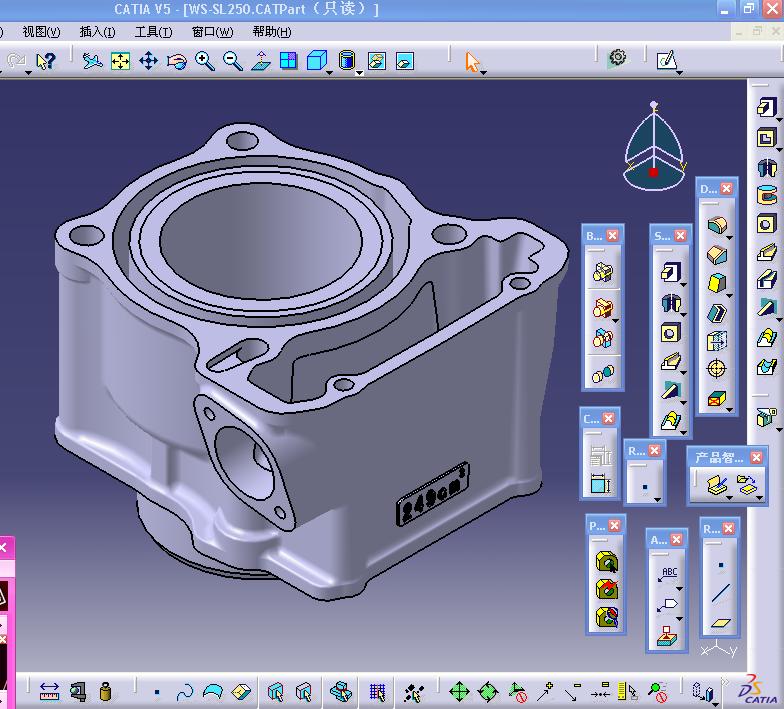Expand the view mode dropdown arrow
The width and height of the screenshot is (784, 709).
(360, 73)
